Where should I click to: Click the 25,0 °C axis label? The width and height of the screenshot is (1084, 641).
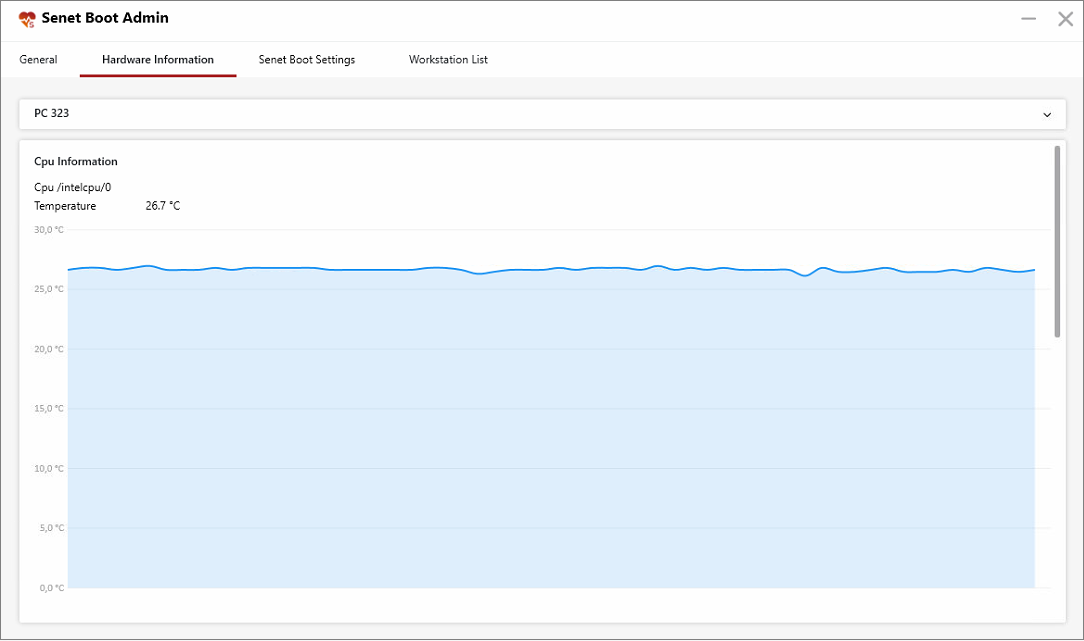pos(49,289)
